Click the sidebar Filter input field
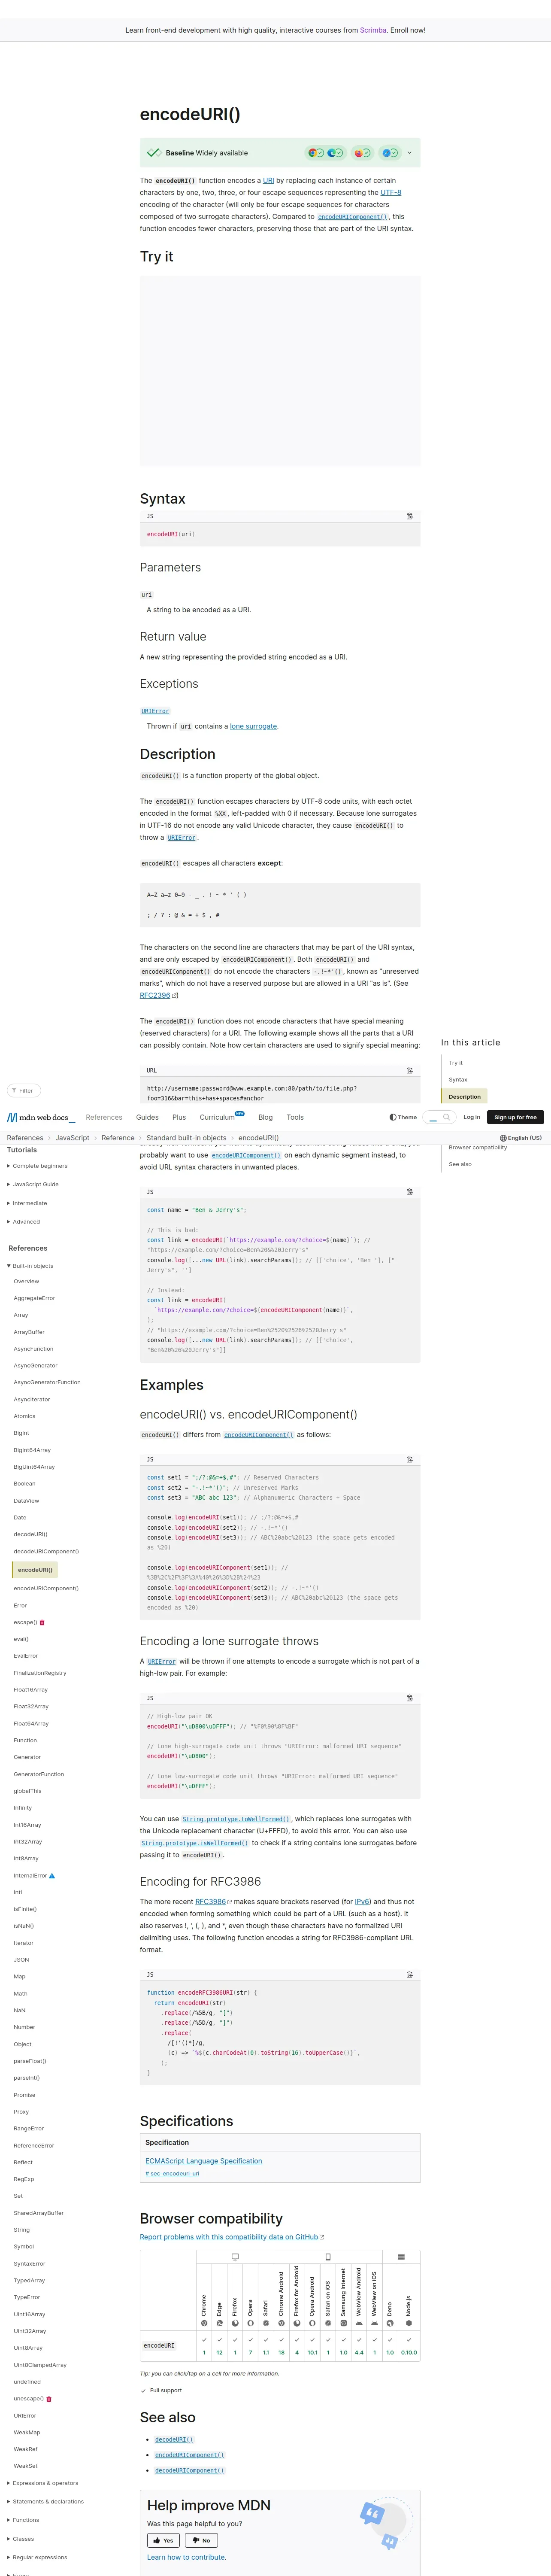Image resolution: width=551 pixels, height=2576 pixels. point(25,1091)
